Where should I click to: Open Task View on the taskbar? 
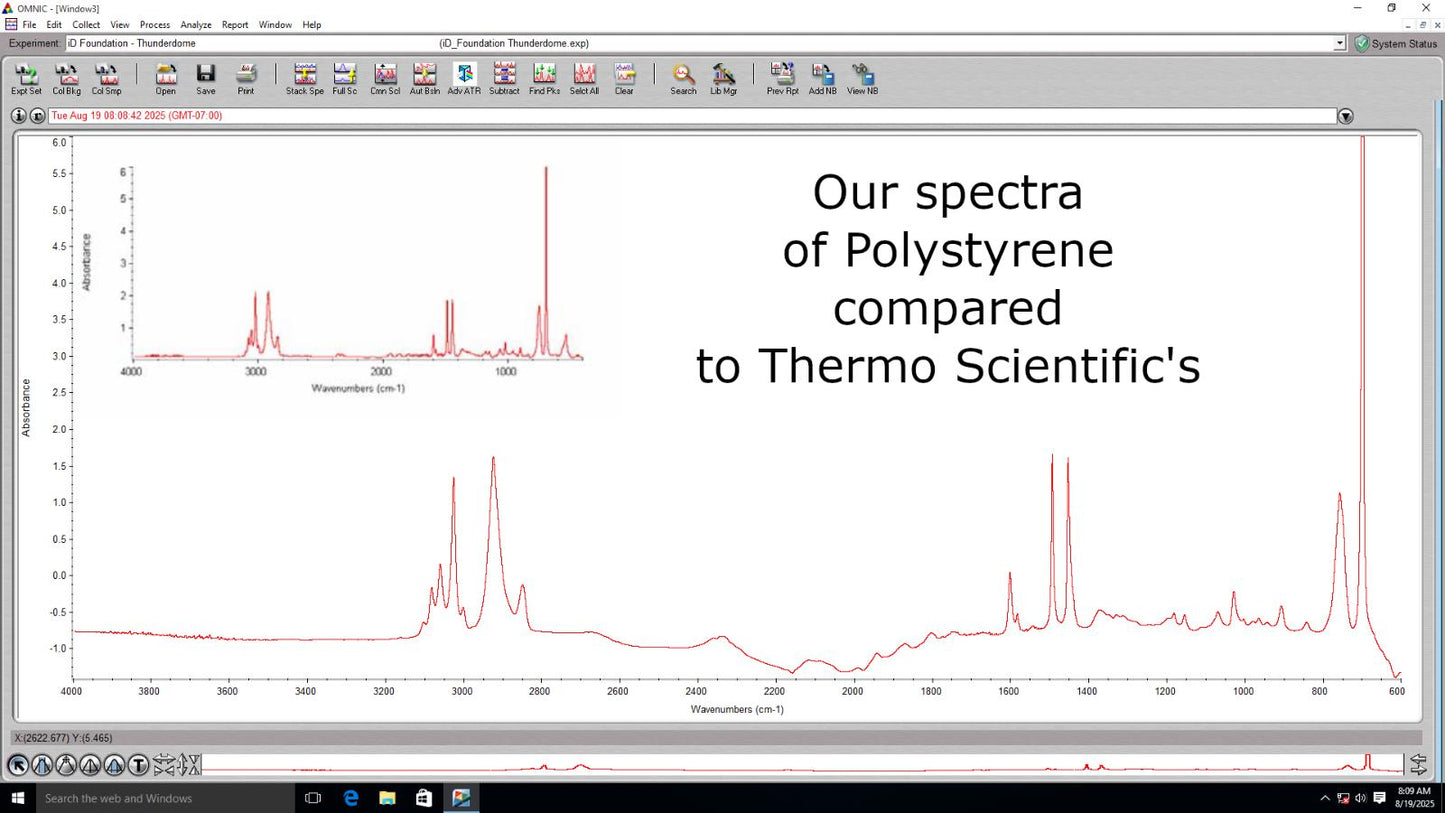coord(313,798)
